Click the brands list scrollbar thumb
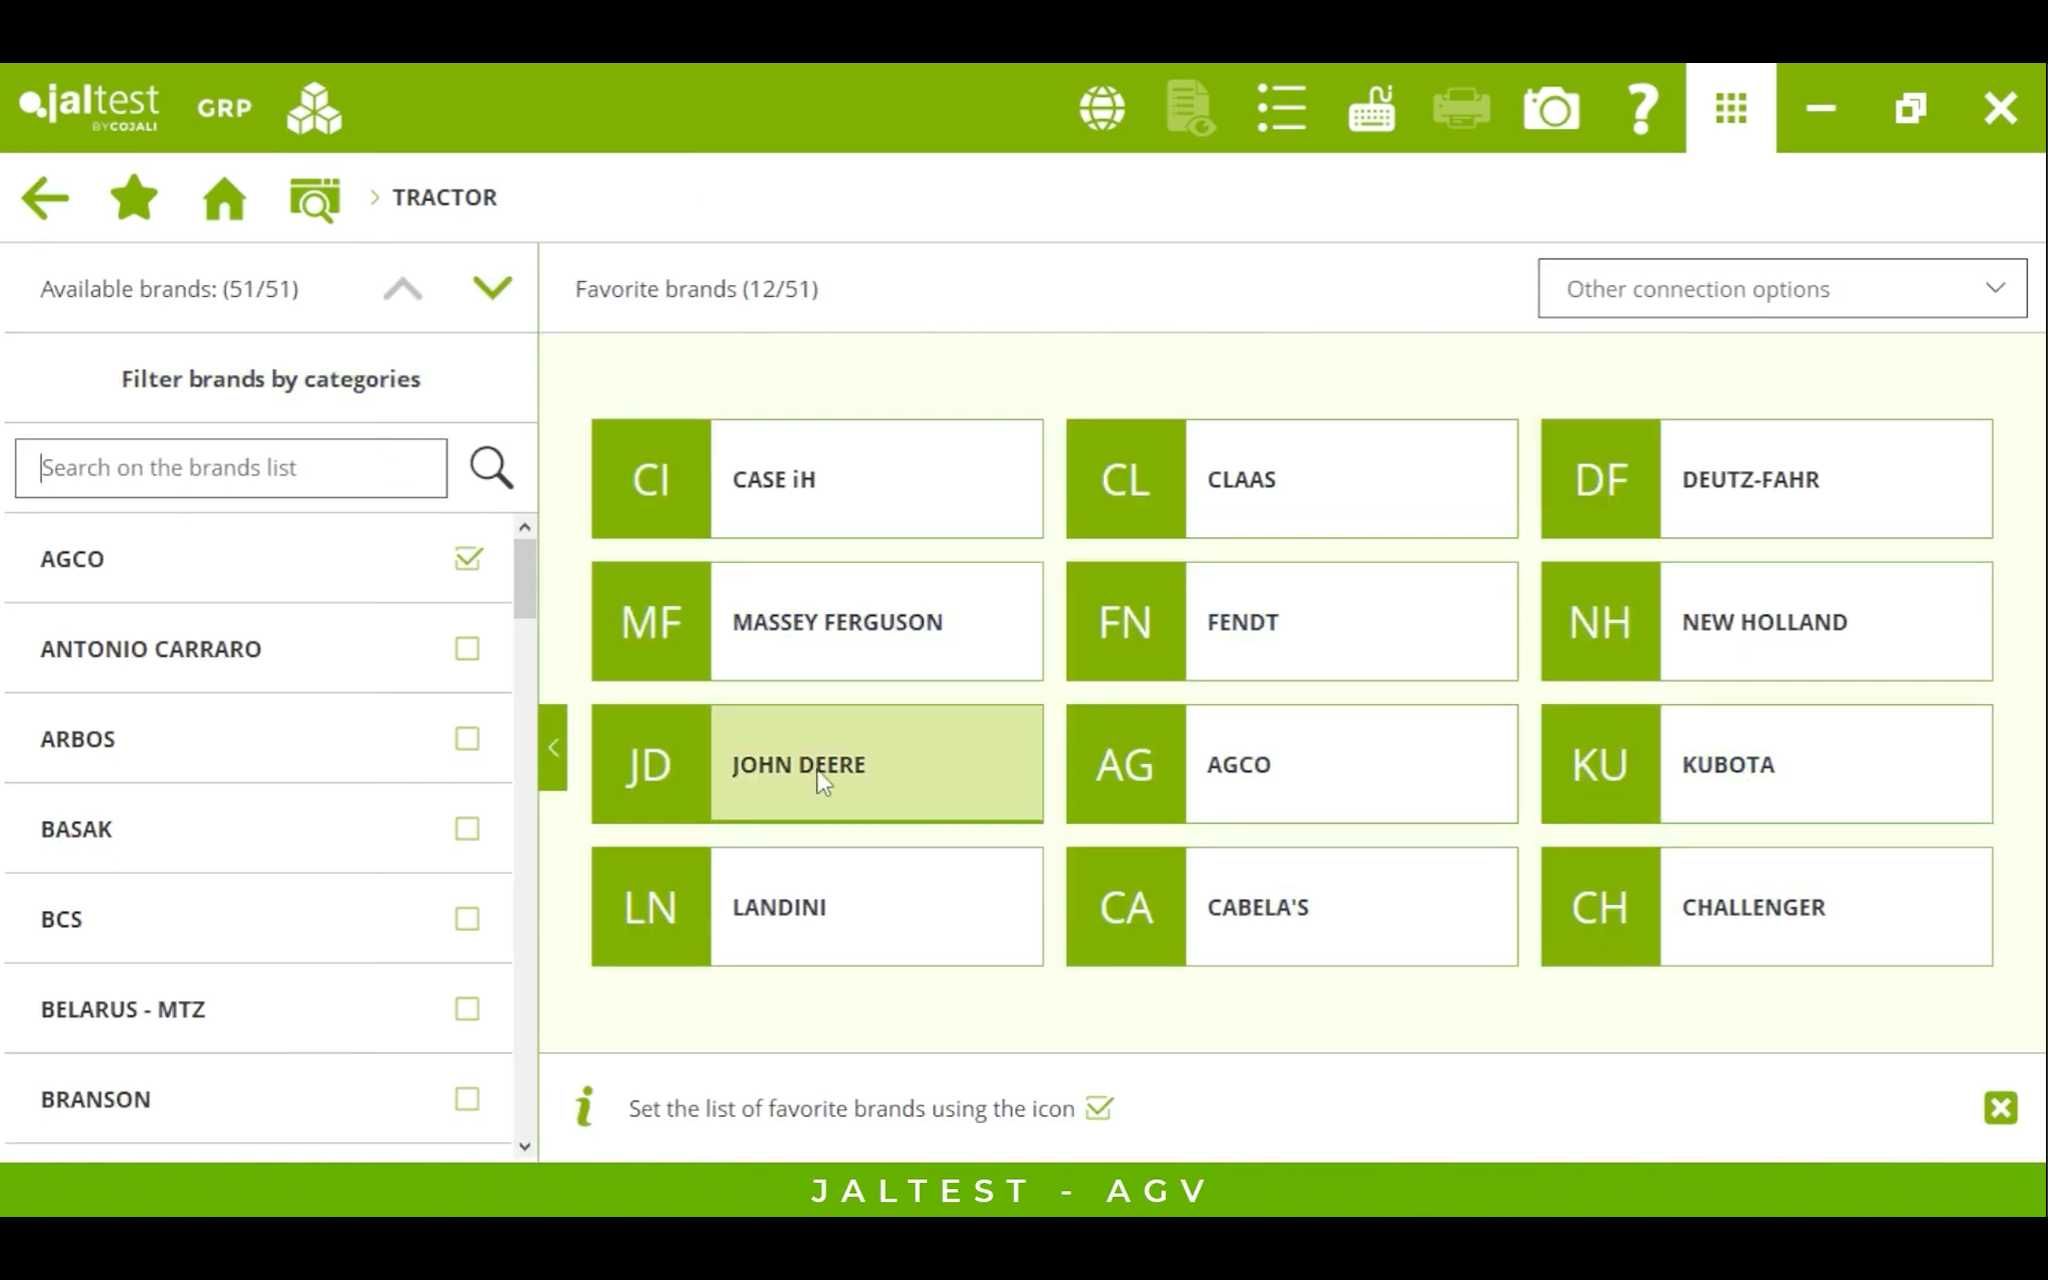Viewport: 2048px width, 1280px height. [x=525, y=579]
